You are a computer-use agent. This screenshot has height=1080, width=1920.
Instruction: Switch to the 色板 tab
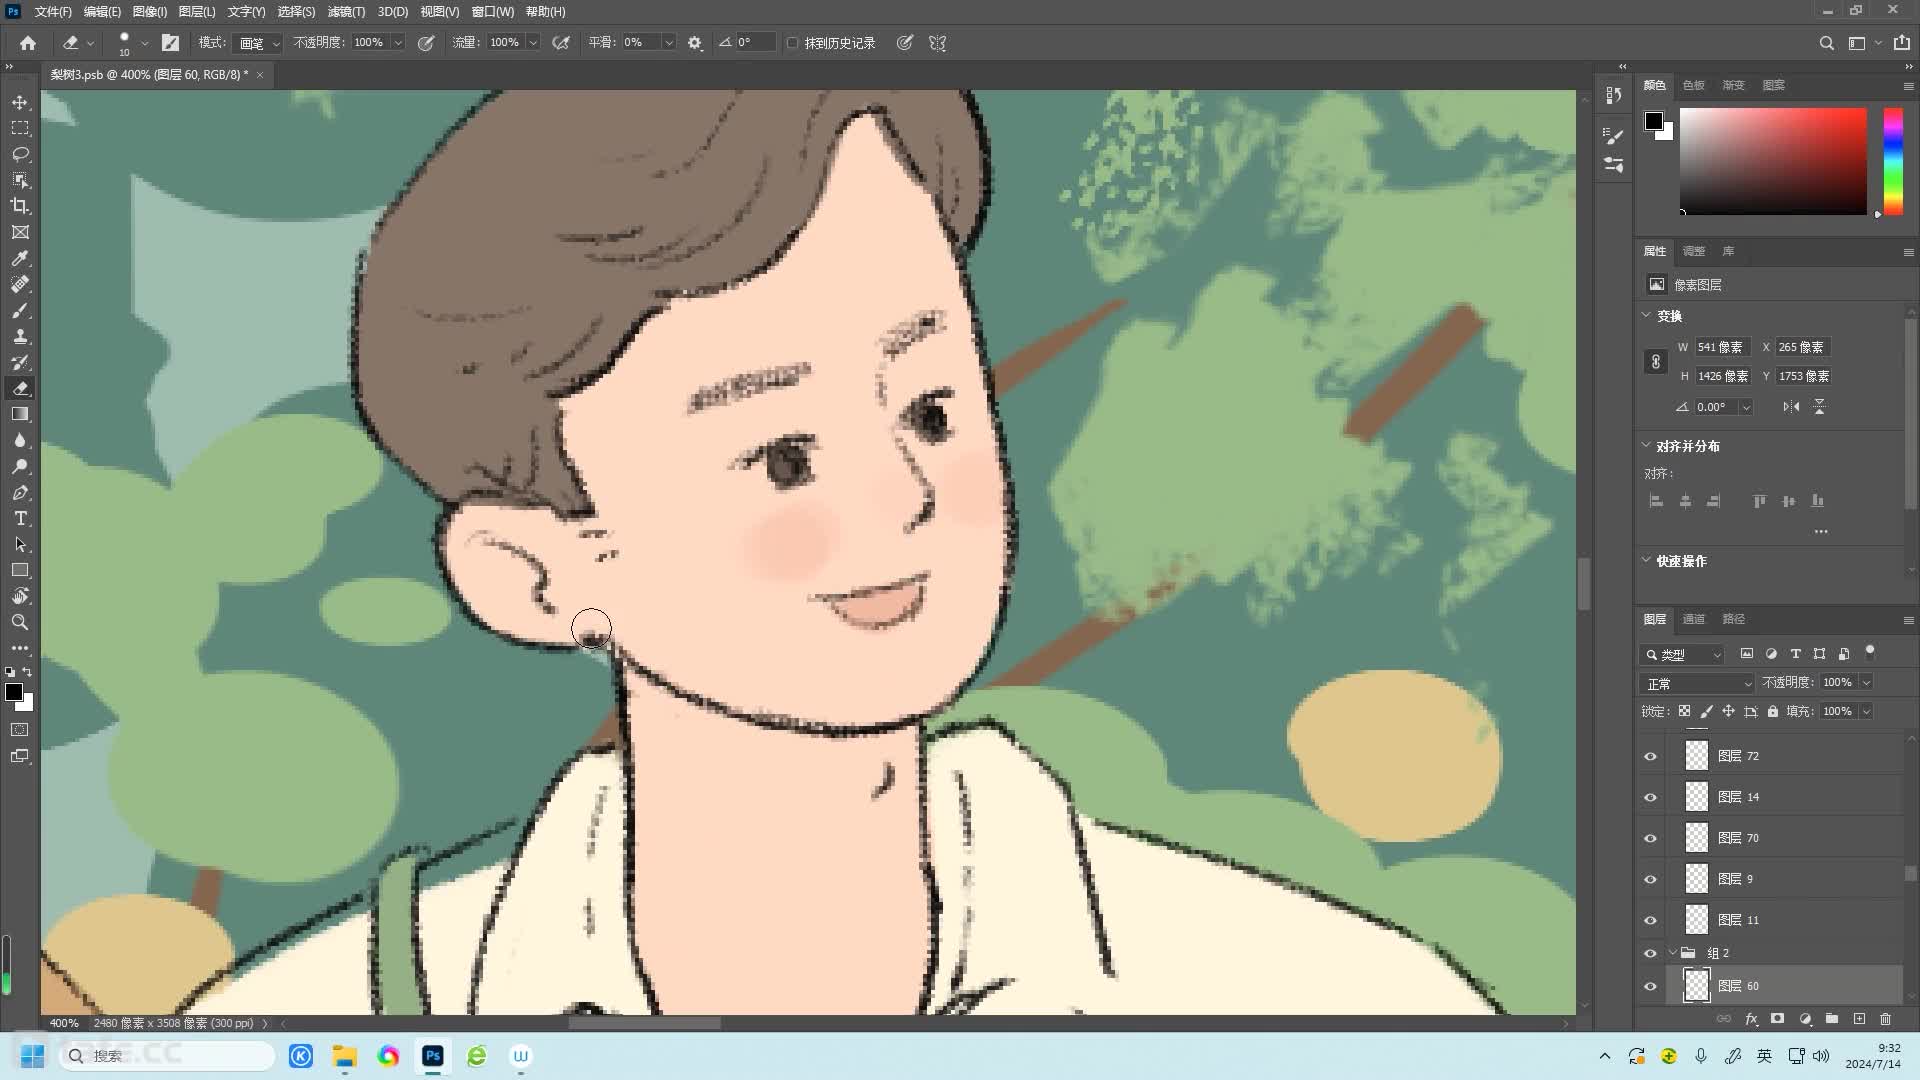tap(1693, 85)
